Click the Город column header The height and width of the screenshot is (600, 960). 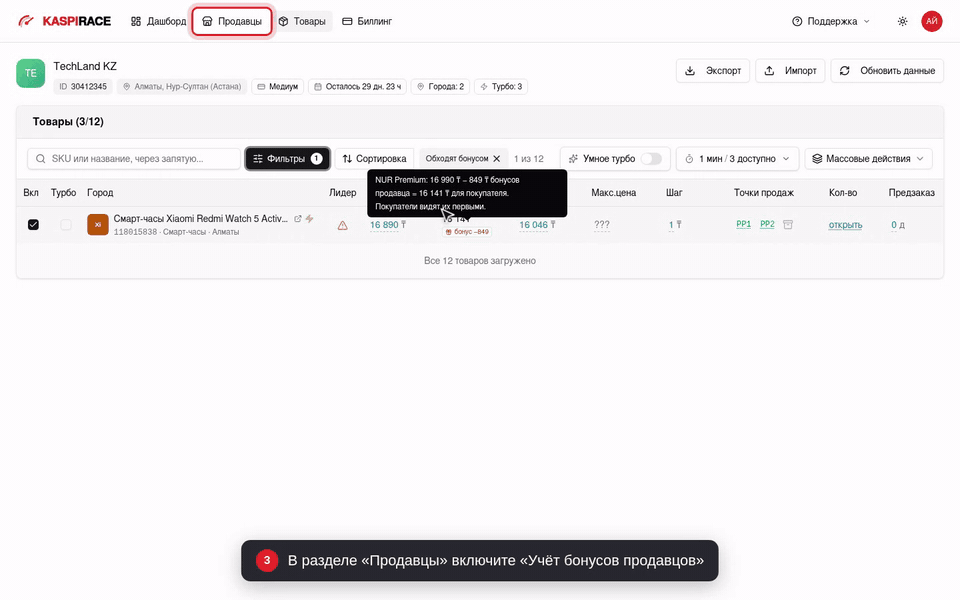pyautogui.click(x=100, y=192)
